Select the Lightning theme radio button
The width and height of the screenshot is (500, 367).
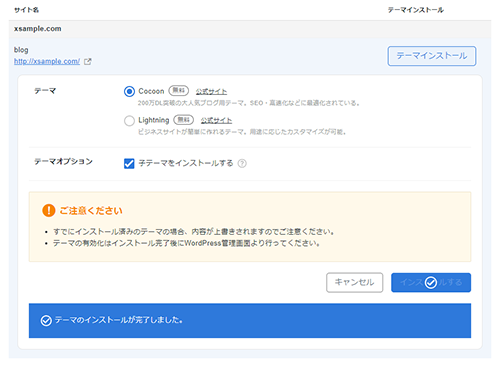click(129, 120)
